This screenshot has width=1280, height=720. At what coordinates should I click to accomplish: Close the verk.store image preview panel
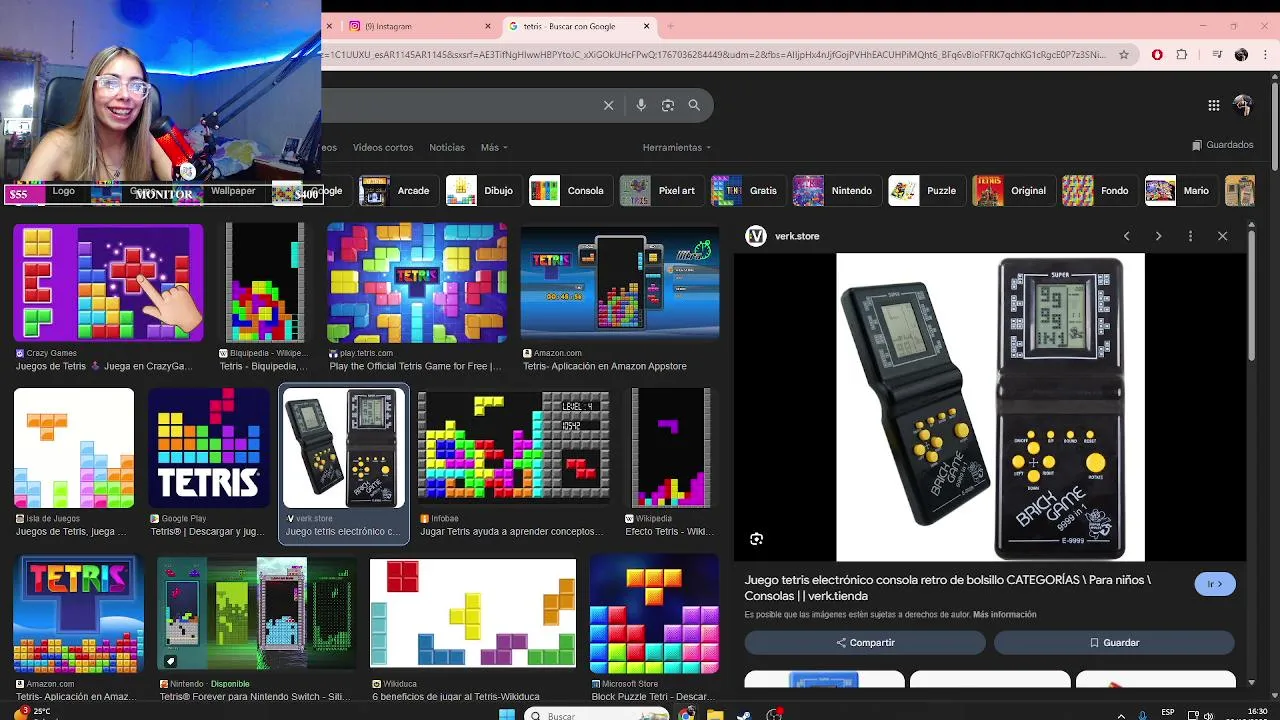click(x=1222, y=236)
